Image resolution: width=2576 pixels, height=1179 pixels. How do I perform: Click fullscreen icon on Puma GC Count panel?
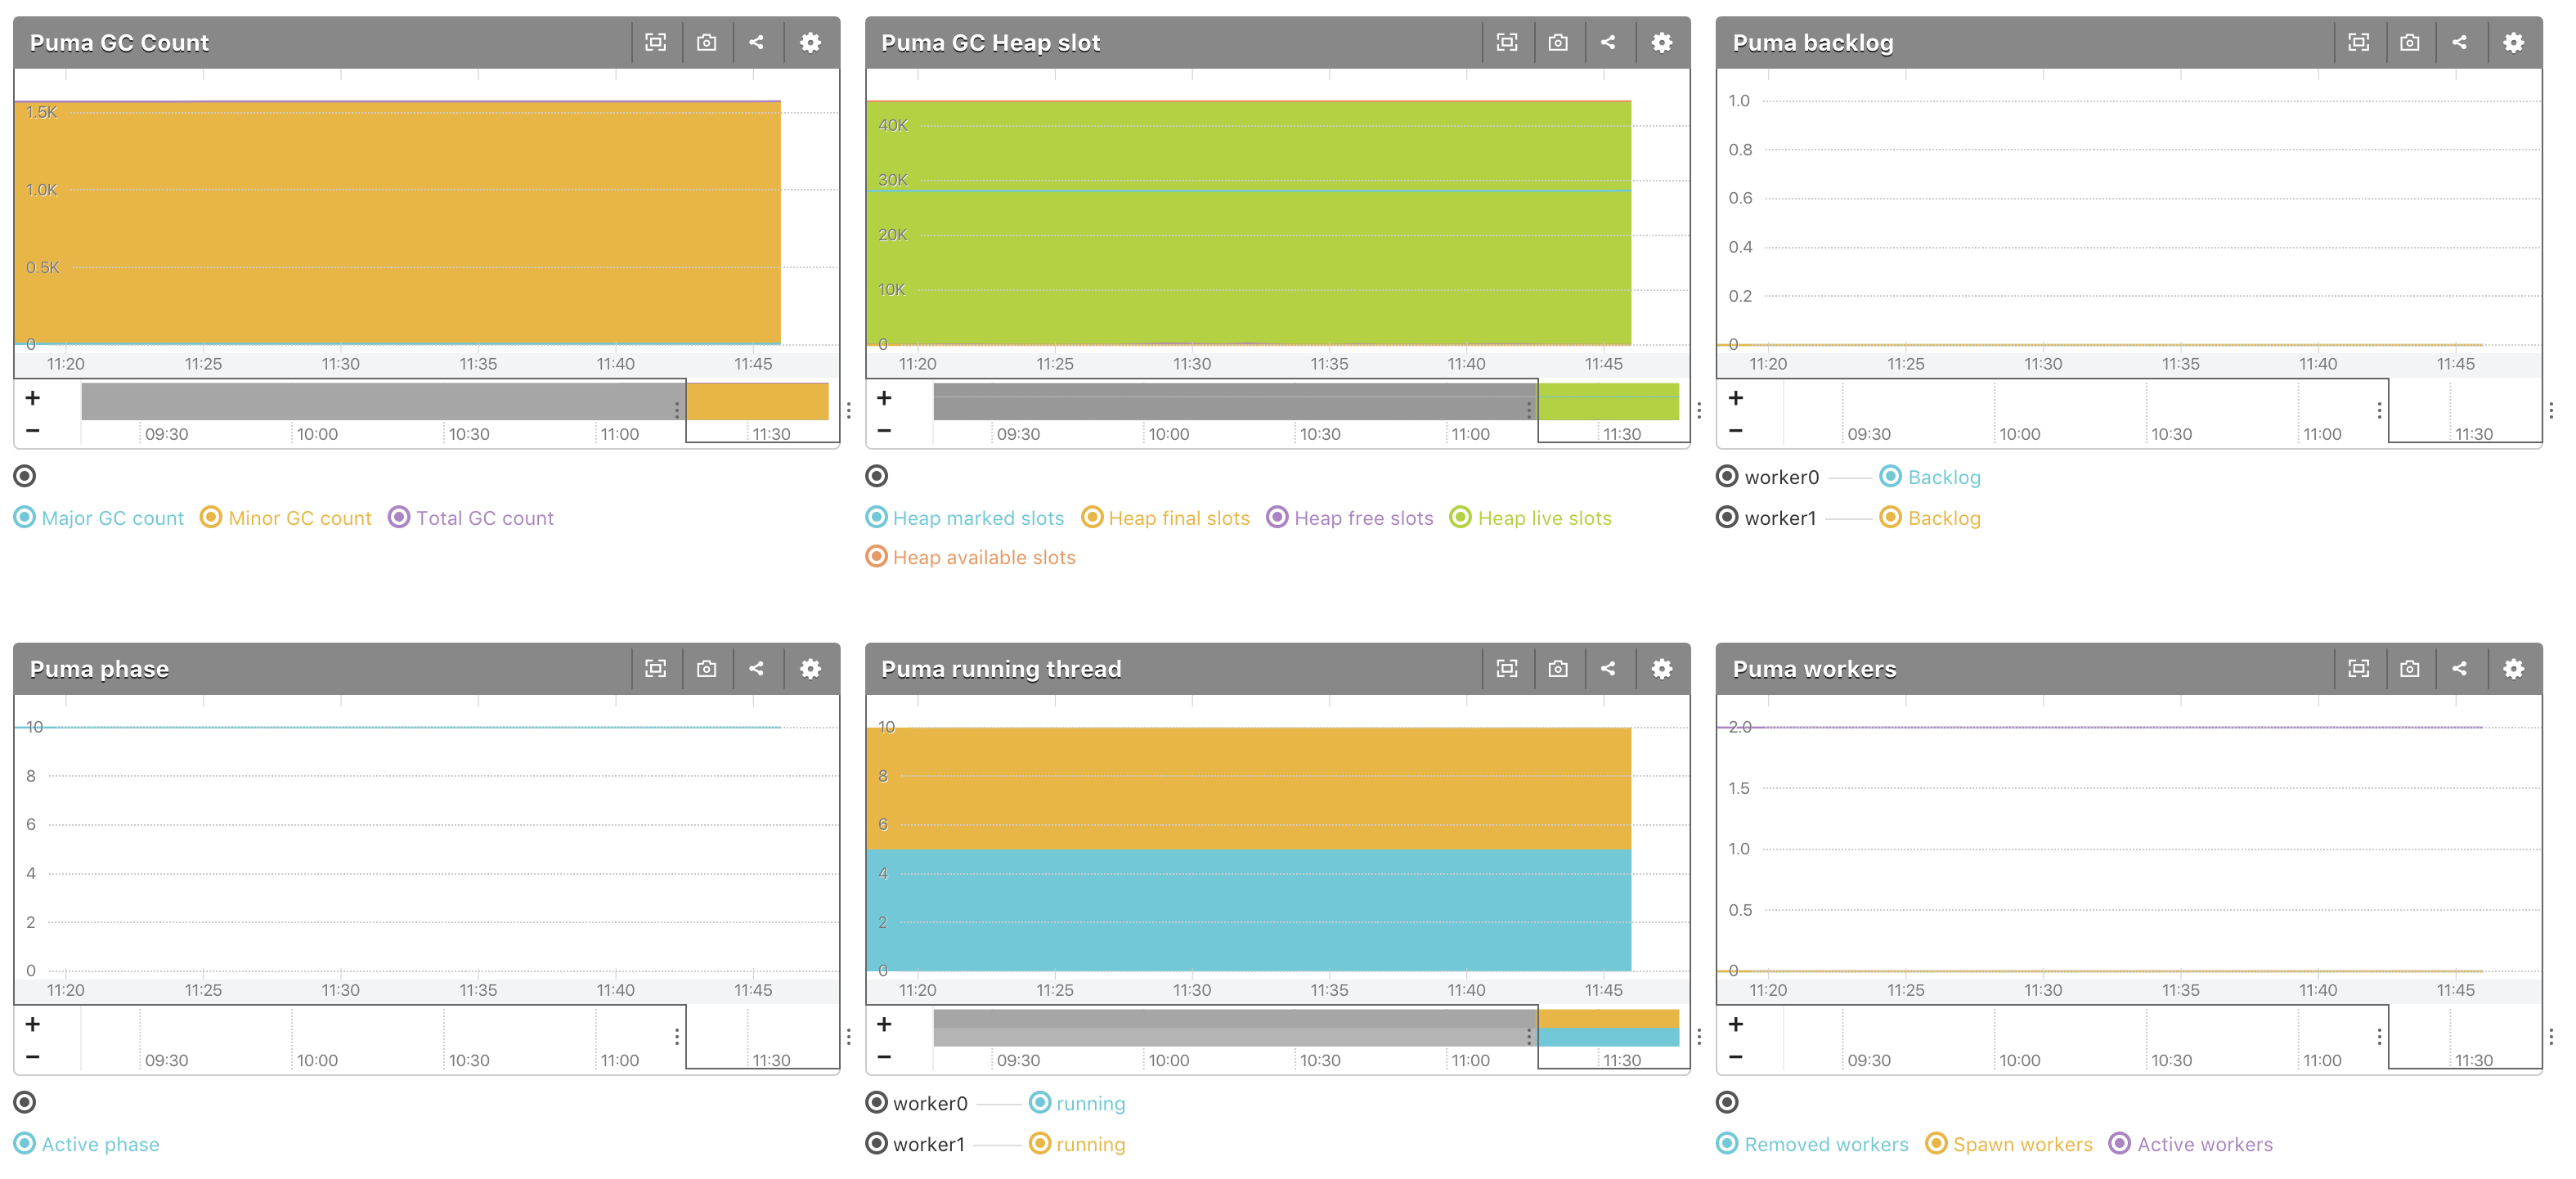click(x=655, y=42)
